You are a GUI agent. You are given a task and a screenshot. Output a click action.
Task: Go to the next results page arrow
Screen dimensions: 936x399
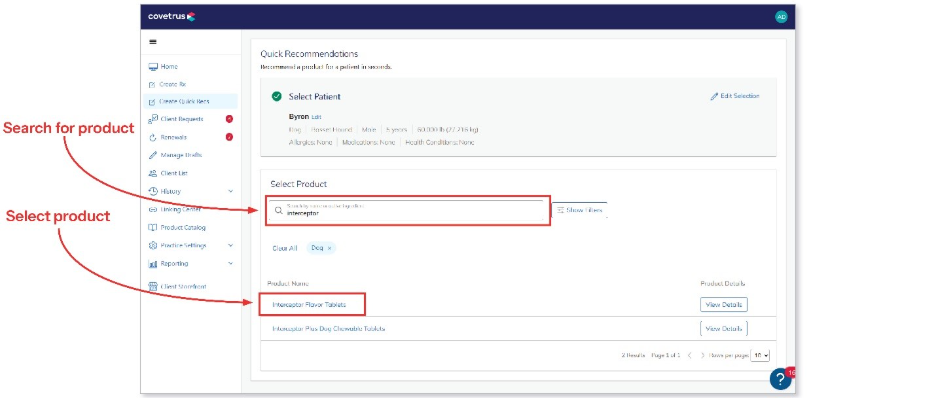click(703, 355)
